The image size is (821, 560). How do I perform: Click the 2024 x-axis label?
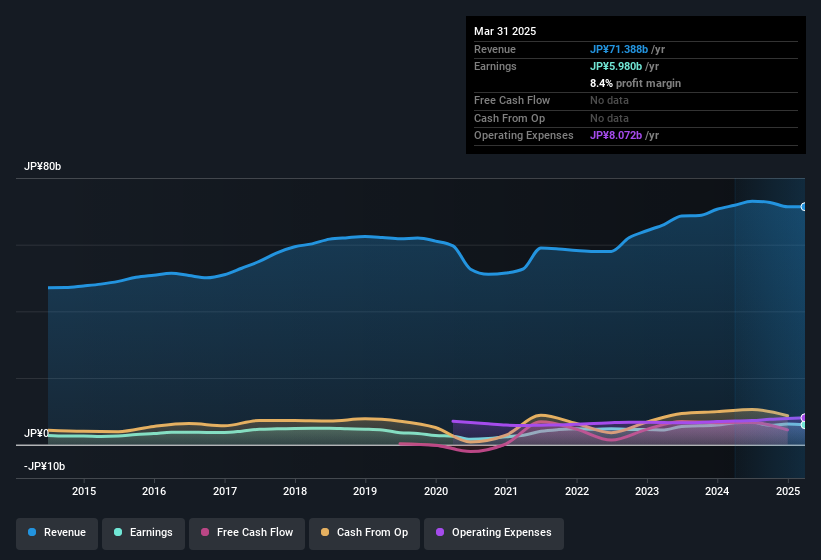pyautogui.click(x=717, y=491)
